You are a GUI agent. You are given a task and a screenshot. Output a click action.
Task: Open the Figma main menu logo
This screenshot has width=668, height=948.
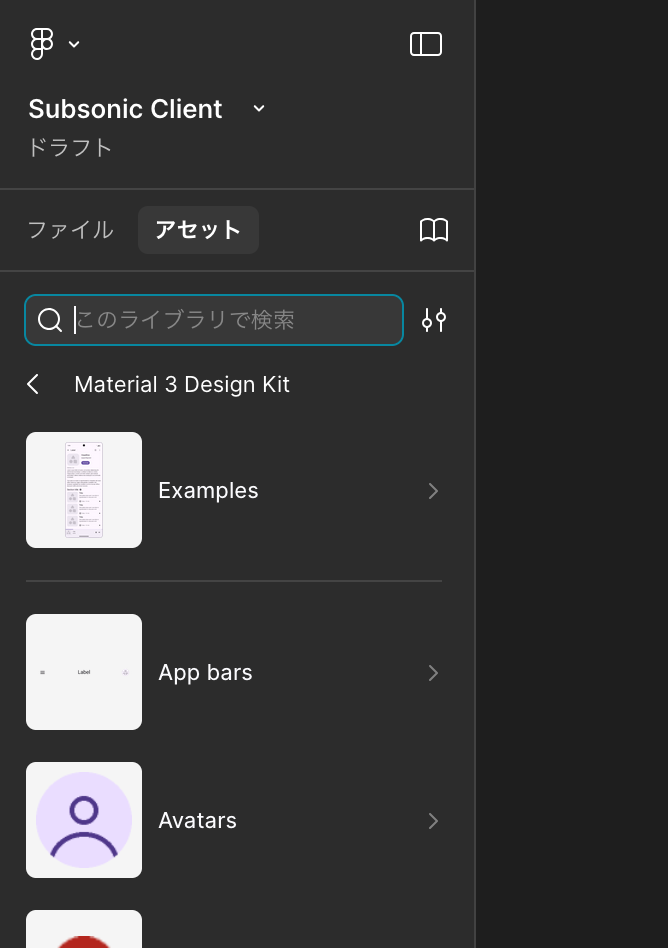(x=41, y=44)
